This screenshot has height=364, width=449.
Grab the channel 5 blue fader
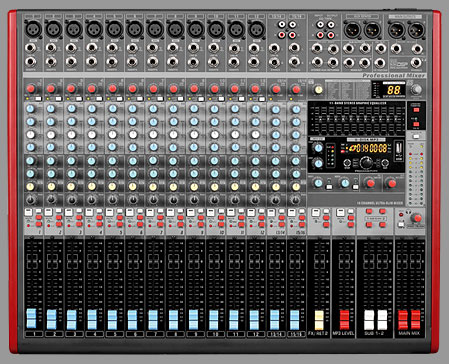112,320
